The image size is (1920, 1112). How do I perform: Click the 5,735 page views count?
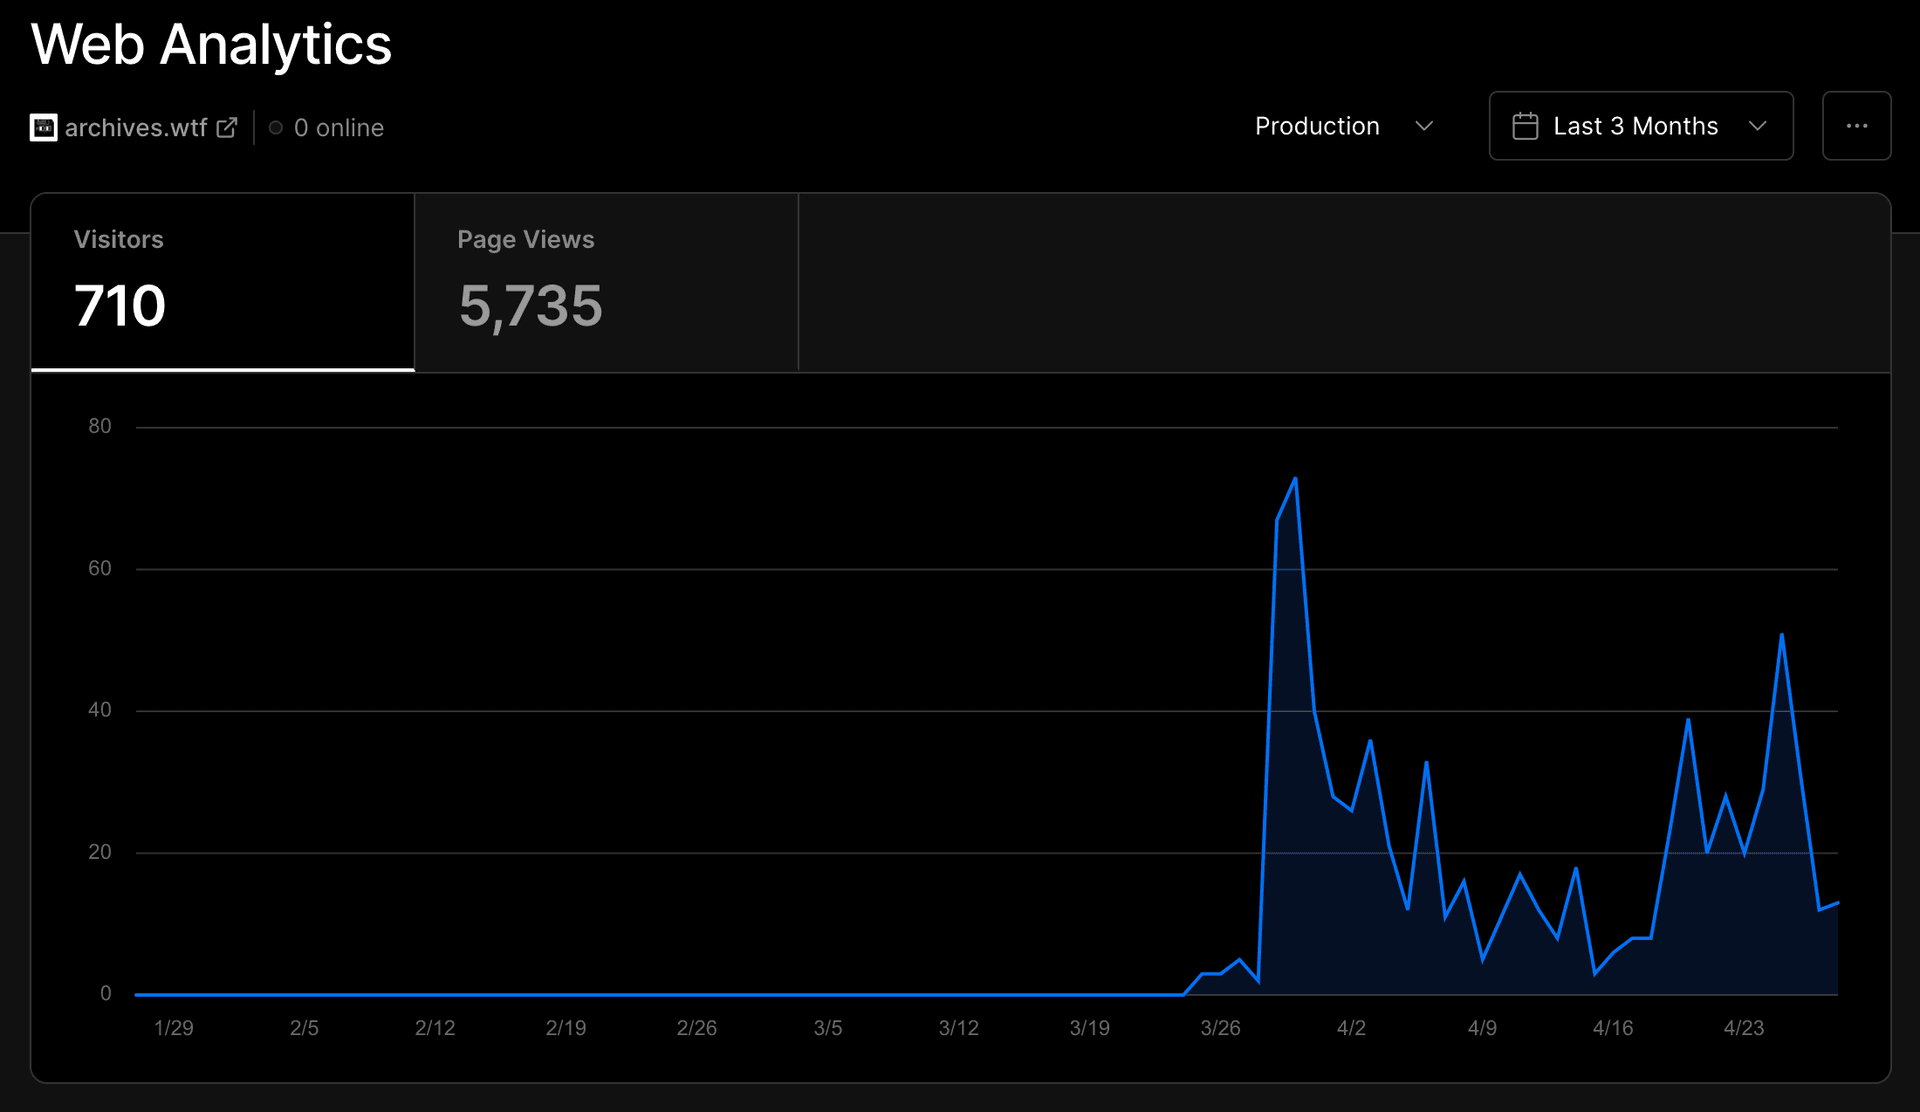530,306
